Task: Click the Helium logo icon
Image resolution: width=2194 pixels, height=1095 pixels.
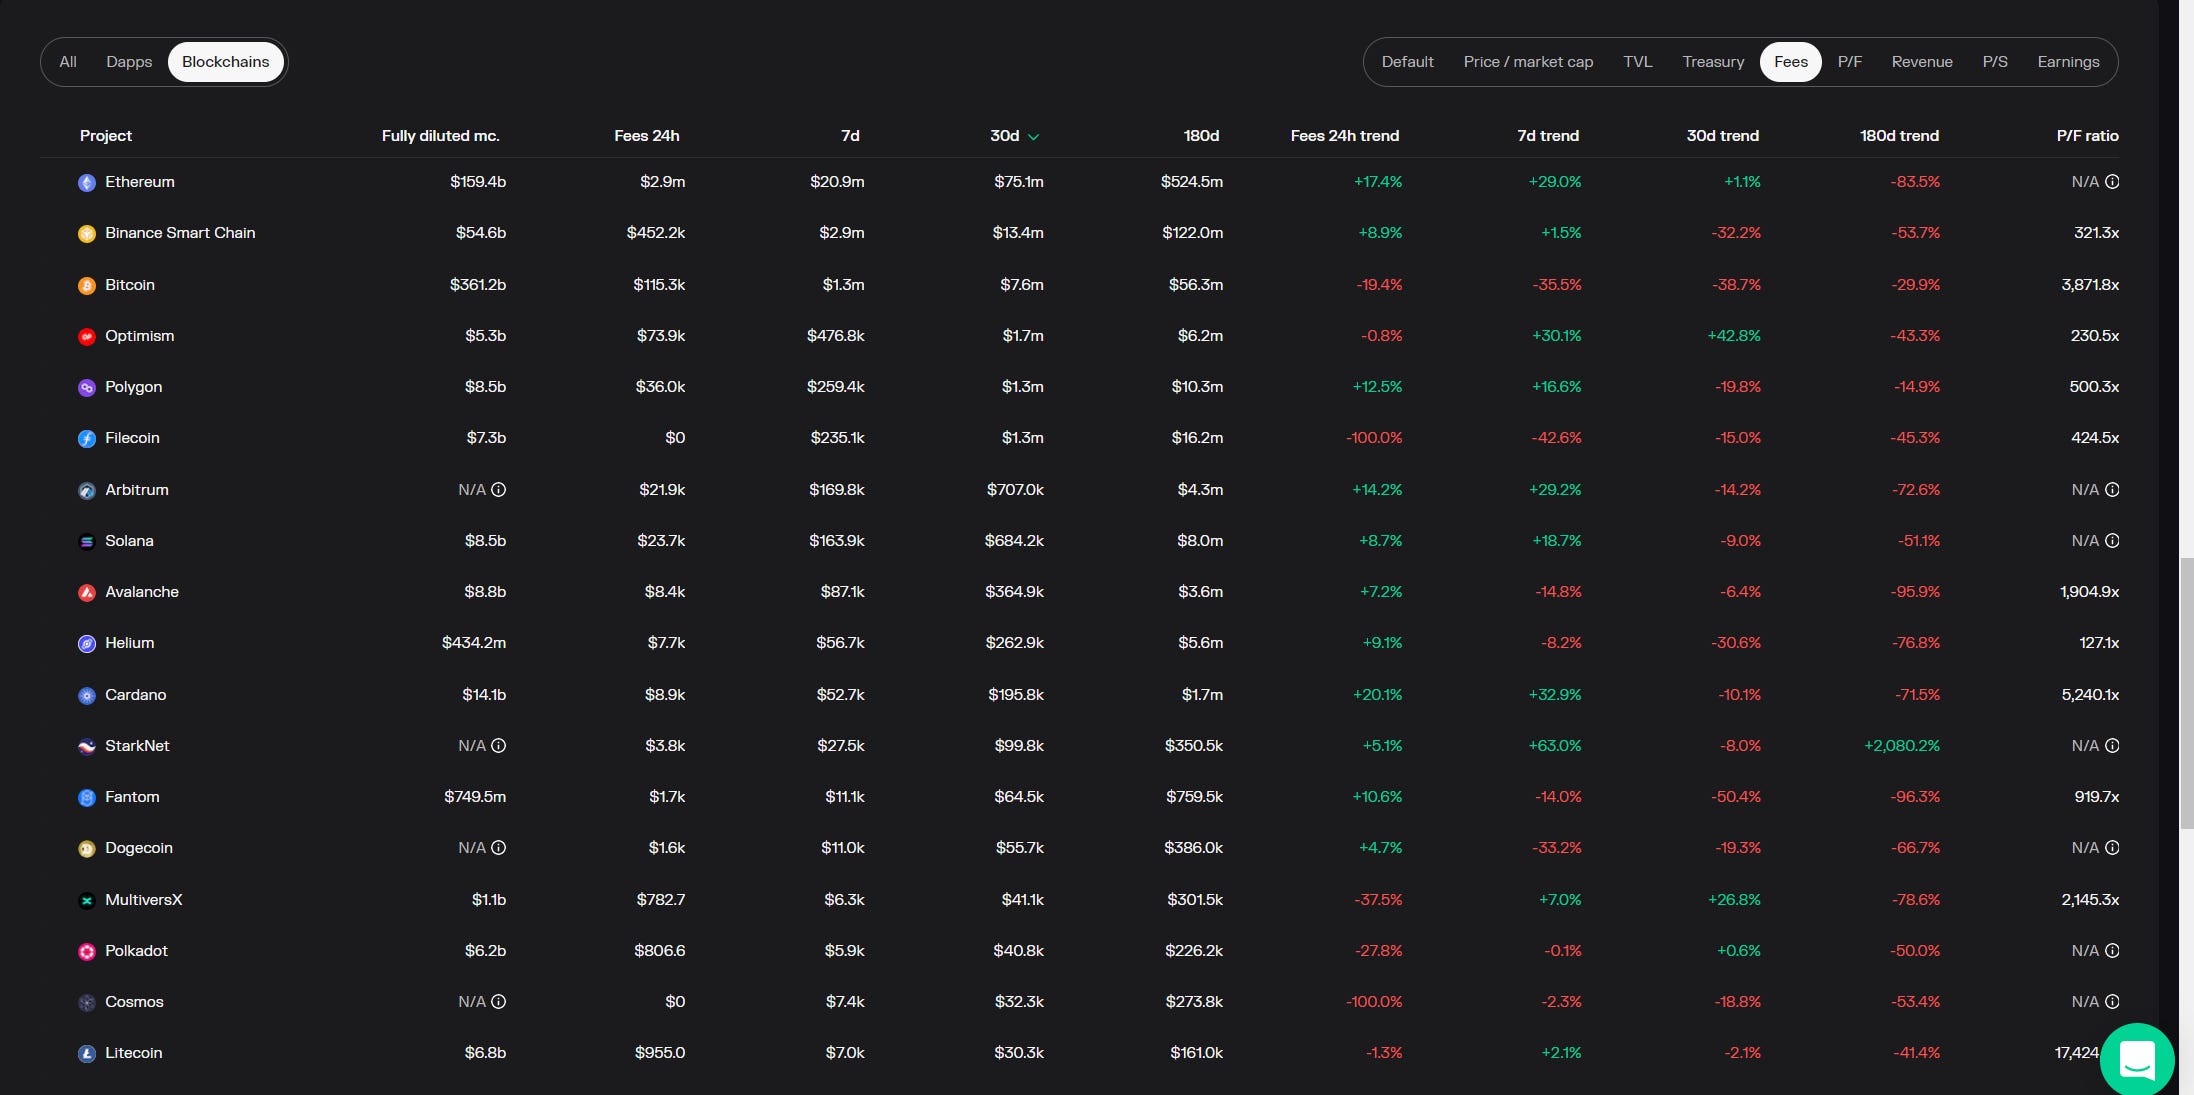Action: (x=87, y=644)
